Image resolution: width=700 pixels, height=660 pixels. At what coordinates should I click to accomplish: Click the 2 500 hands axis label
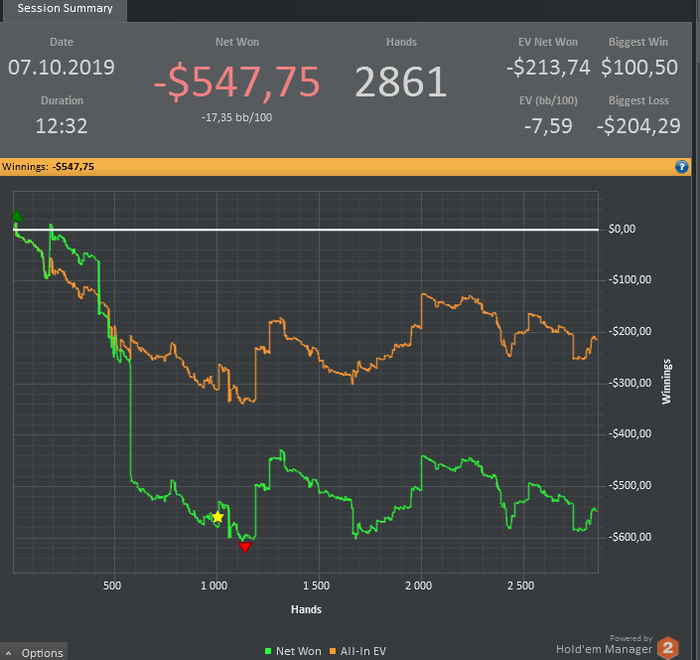click(x=521, y=585)
